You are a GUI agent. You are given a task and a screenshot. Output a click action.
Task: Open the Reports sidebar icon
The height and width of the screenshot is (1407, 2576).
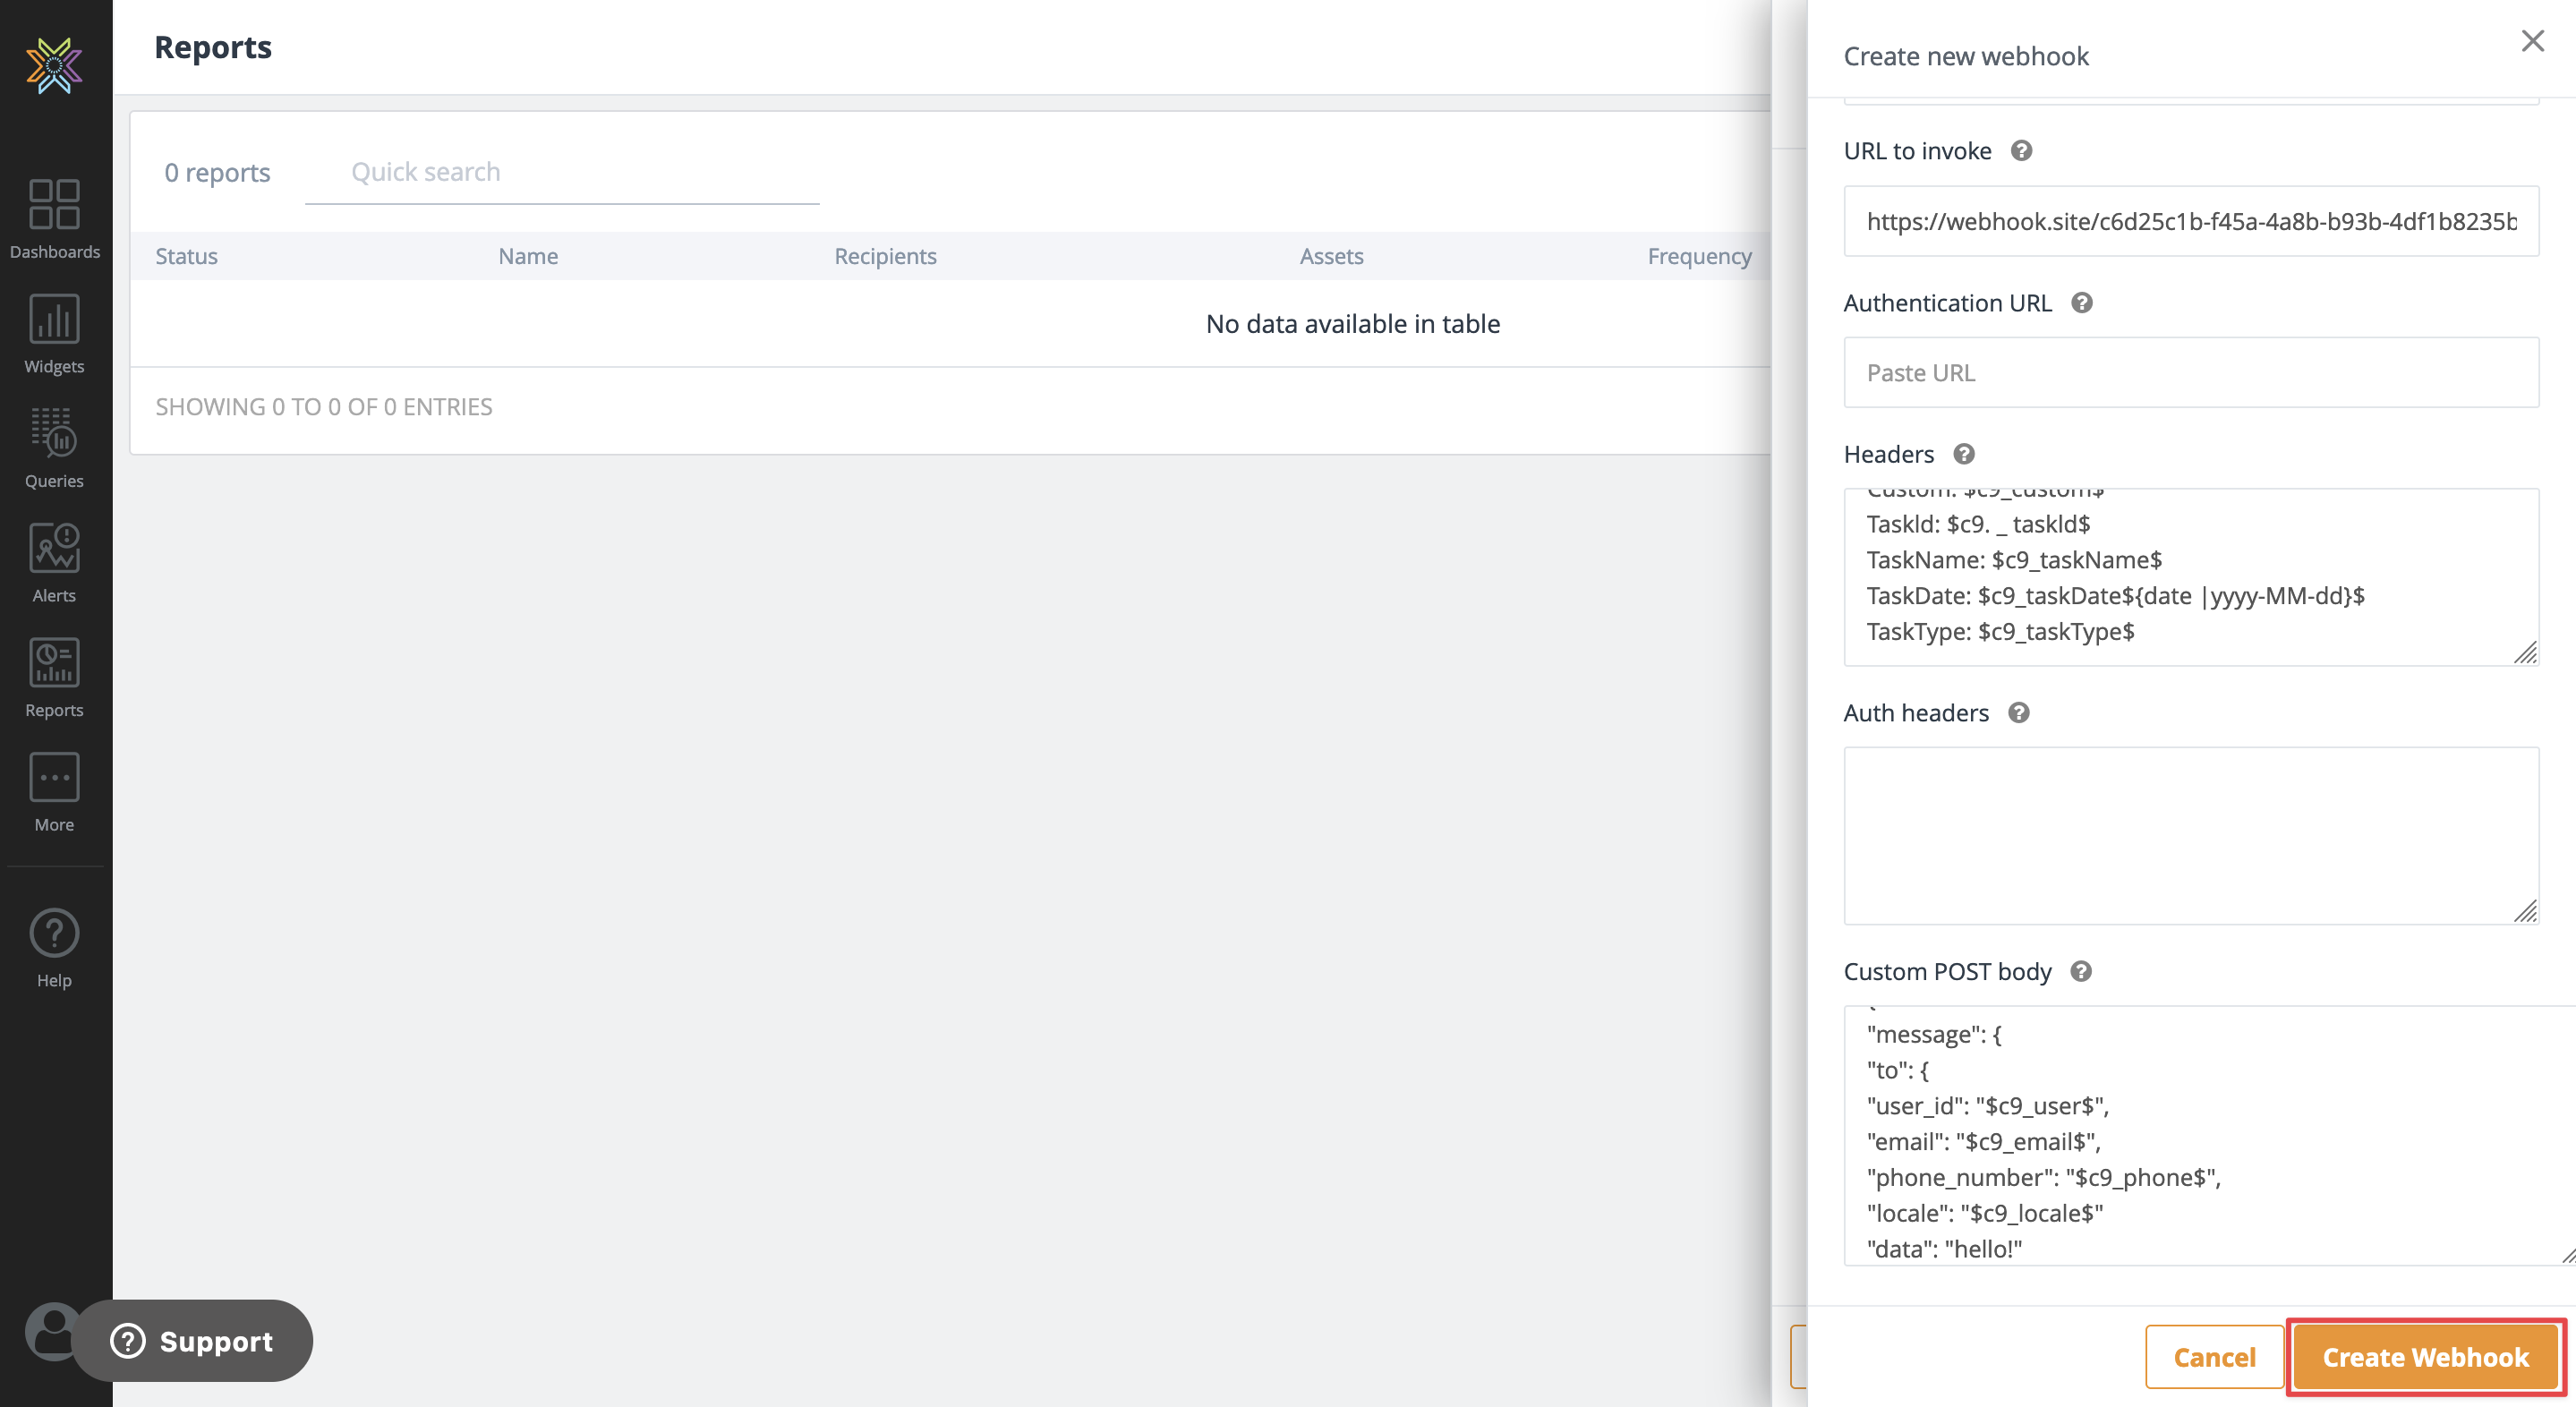point(54,663)
